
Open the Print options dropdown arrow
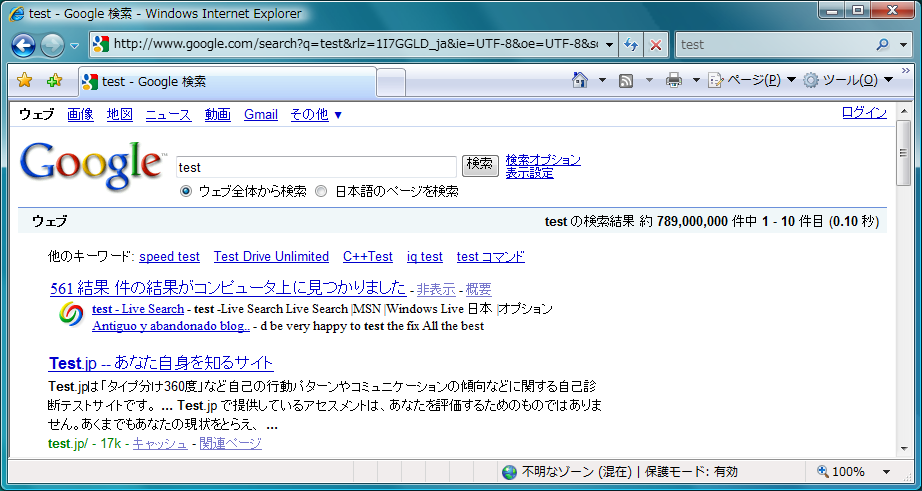pyautogui.click(x=696, y=80)
